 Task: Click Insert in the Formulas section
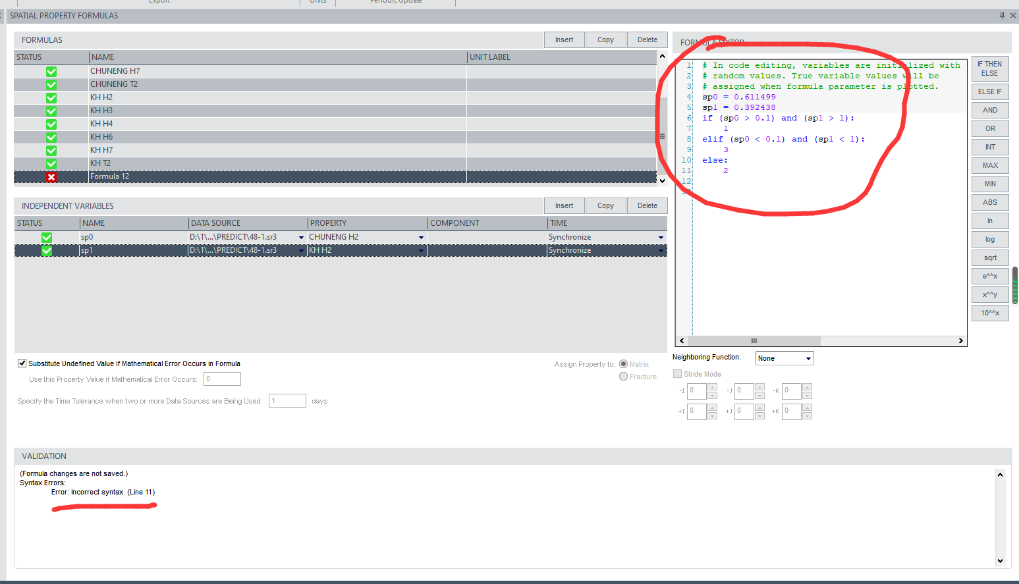(564, 40)
